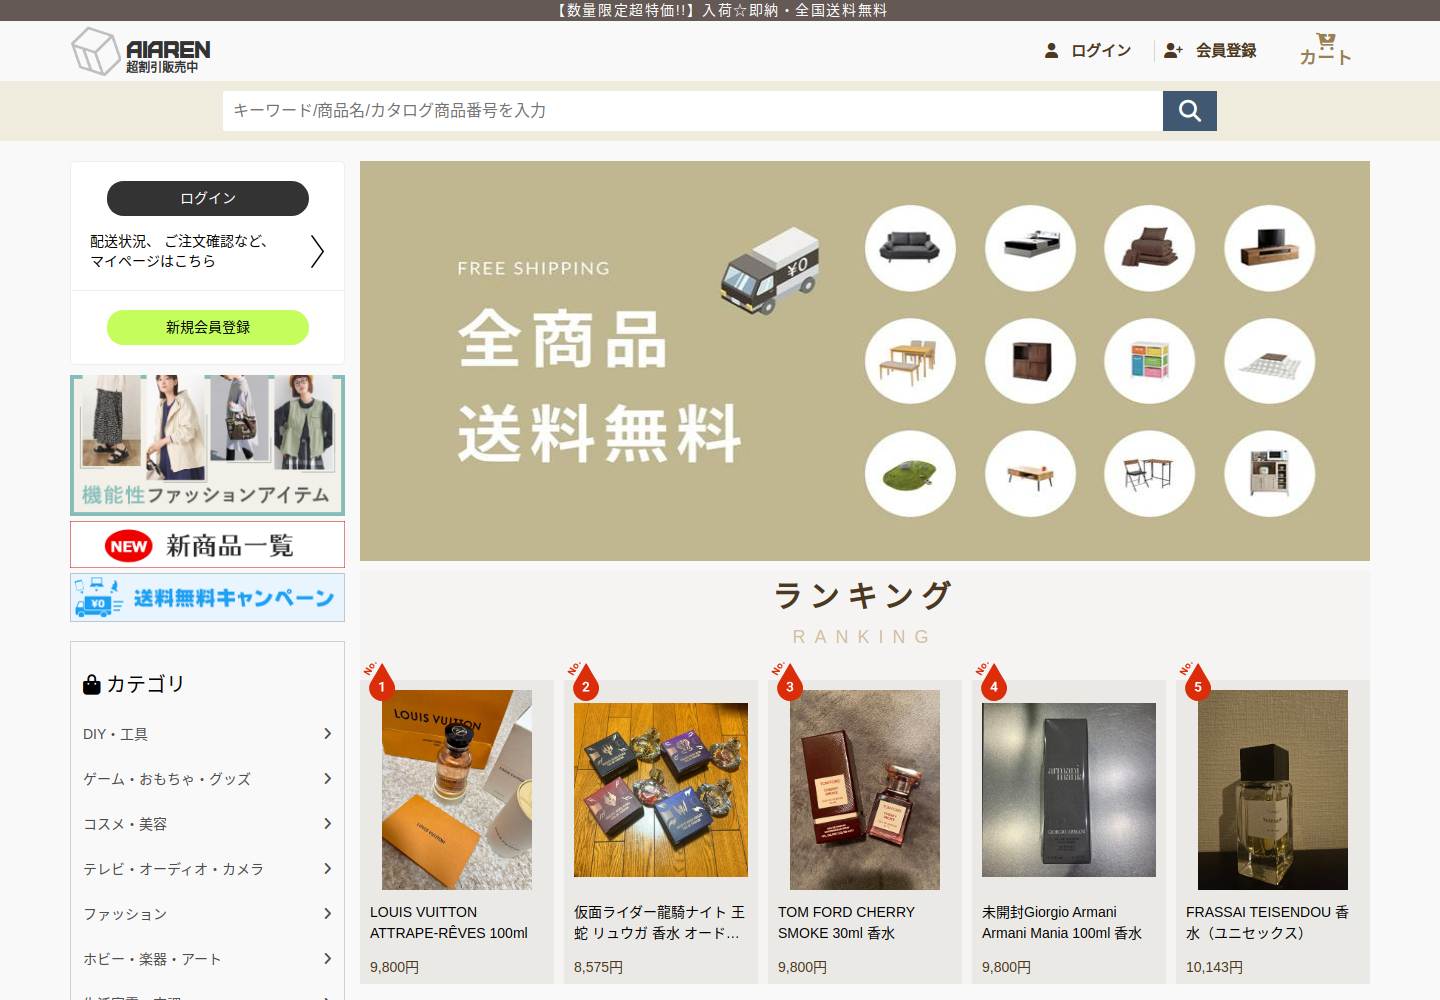
Task: Click the No.2 ranking badge
Action: (x=583, y=681)
